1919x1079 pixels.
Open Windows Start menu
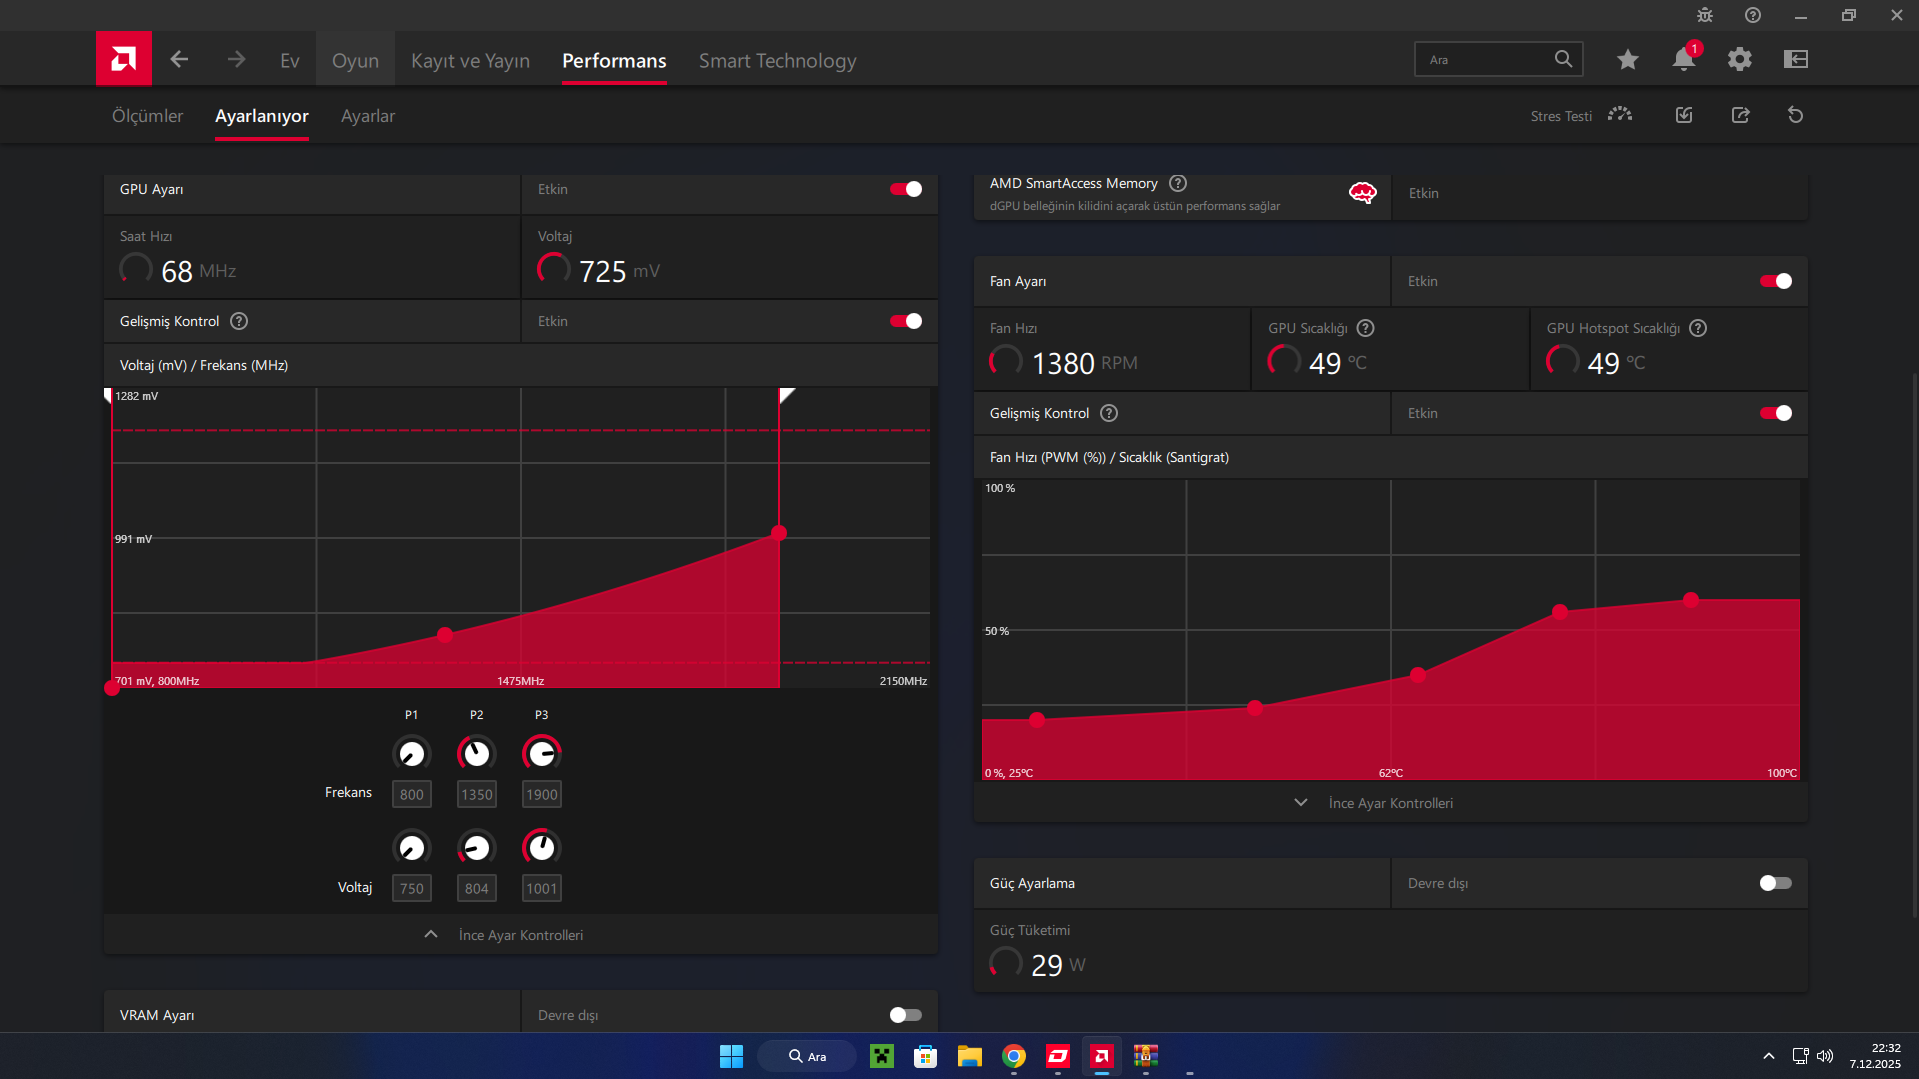coord(732,1056)
